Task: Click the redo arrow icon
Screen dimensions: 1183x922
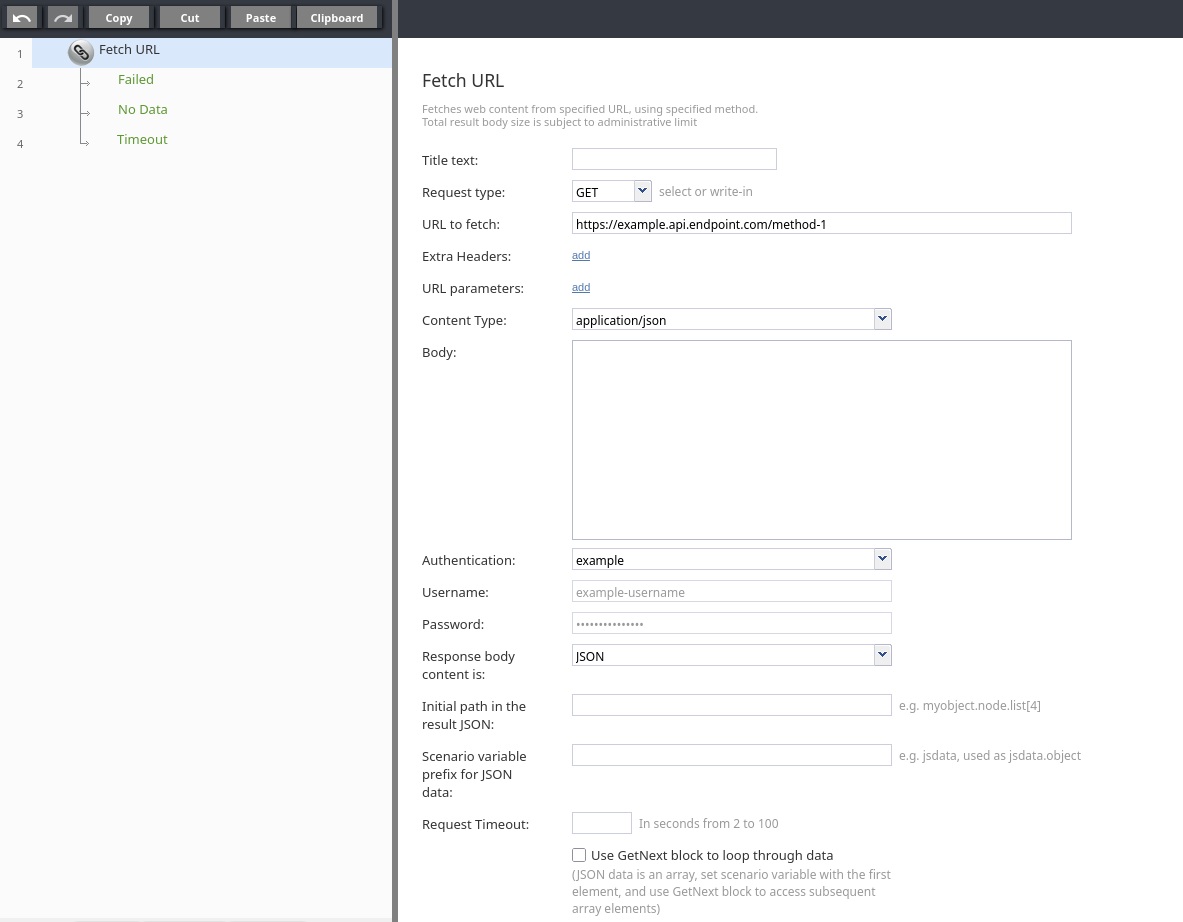Action: 62,17
